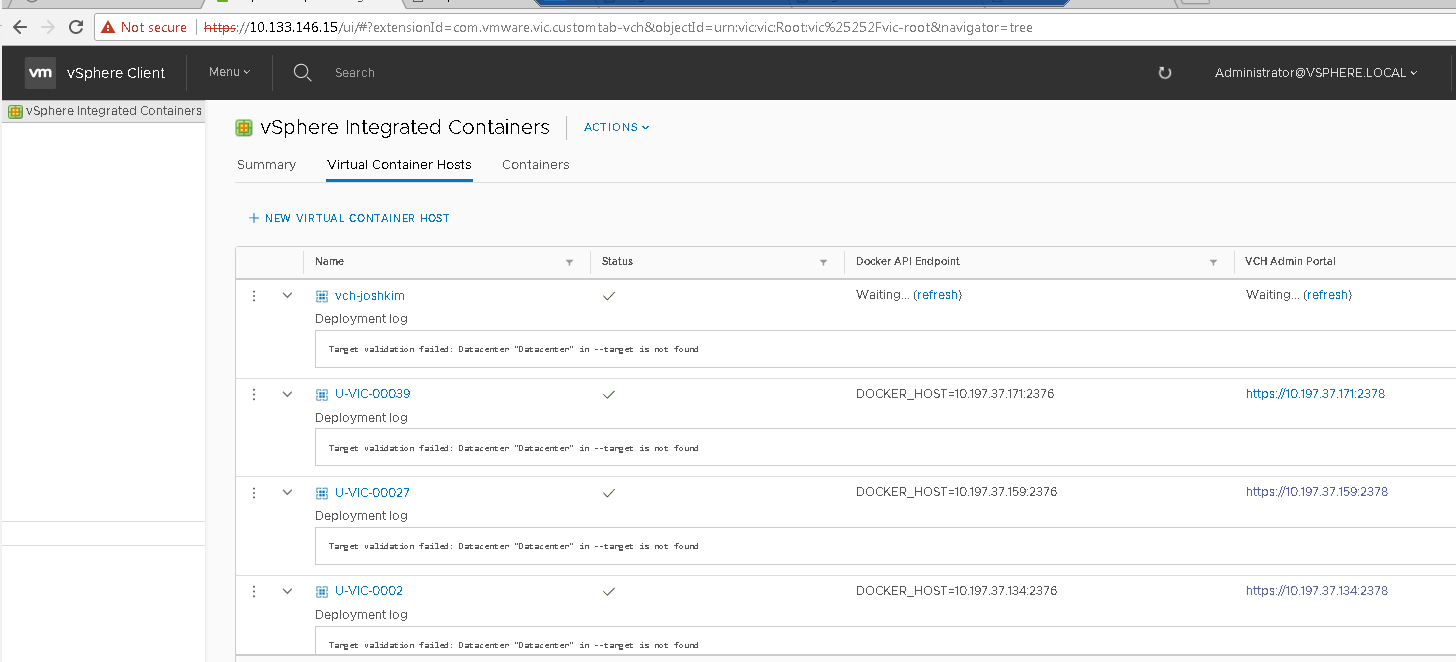The height and width of the screenshot is (662, 1456).
Task: Open the three-dot actions menu for vch-joshkim
Action: coord(253,295)
